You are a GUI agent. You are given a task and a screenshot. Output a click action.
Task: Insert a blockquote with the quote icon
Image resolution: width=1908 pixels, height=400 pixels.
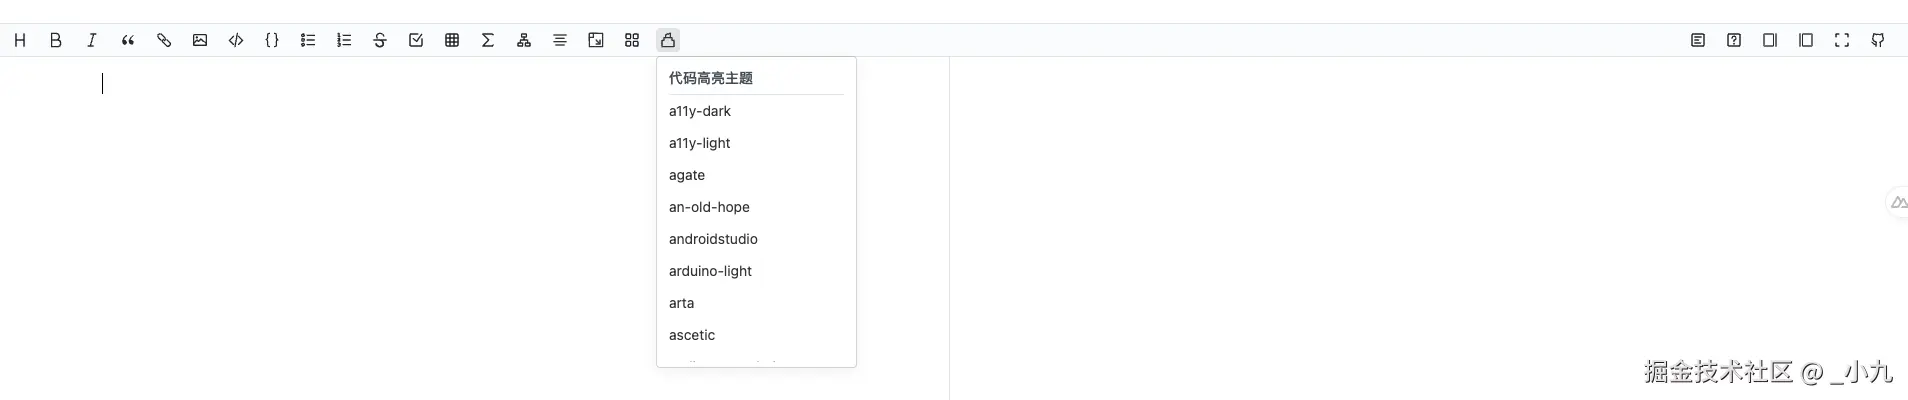coord(128,40)
